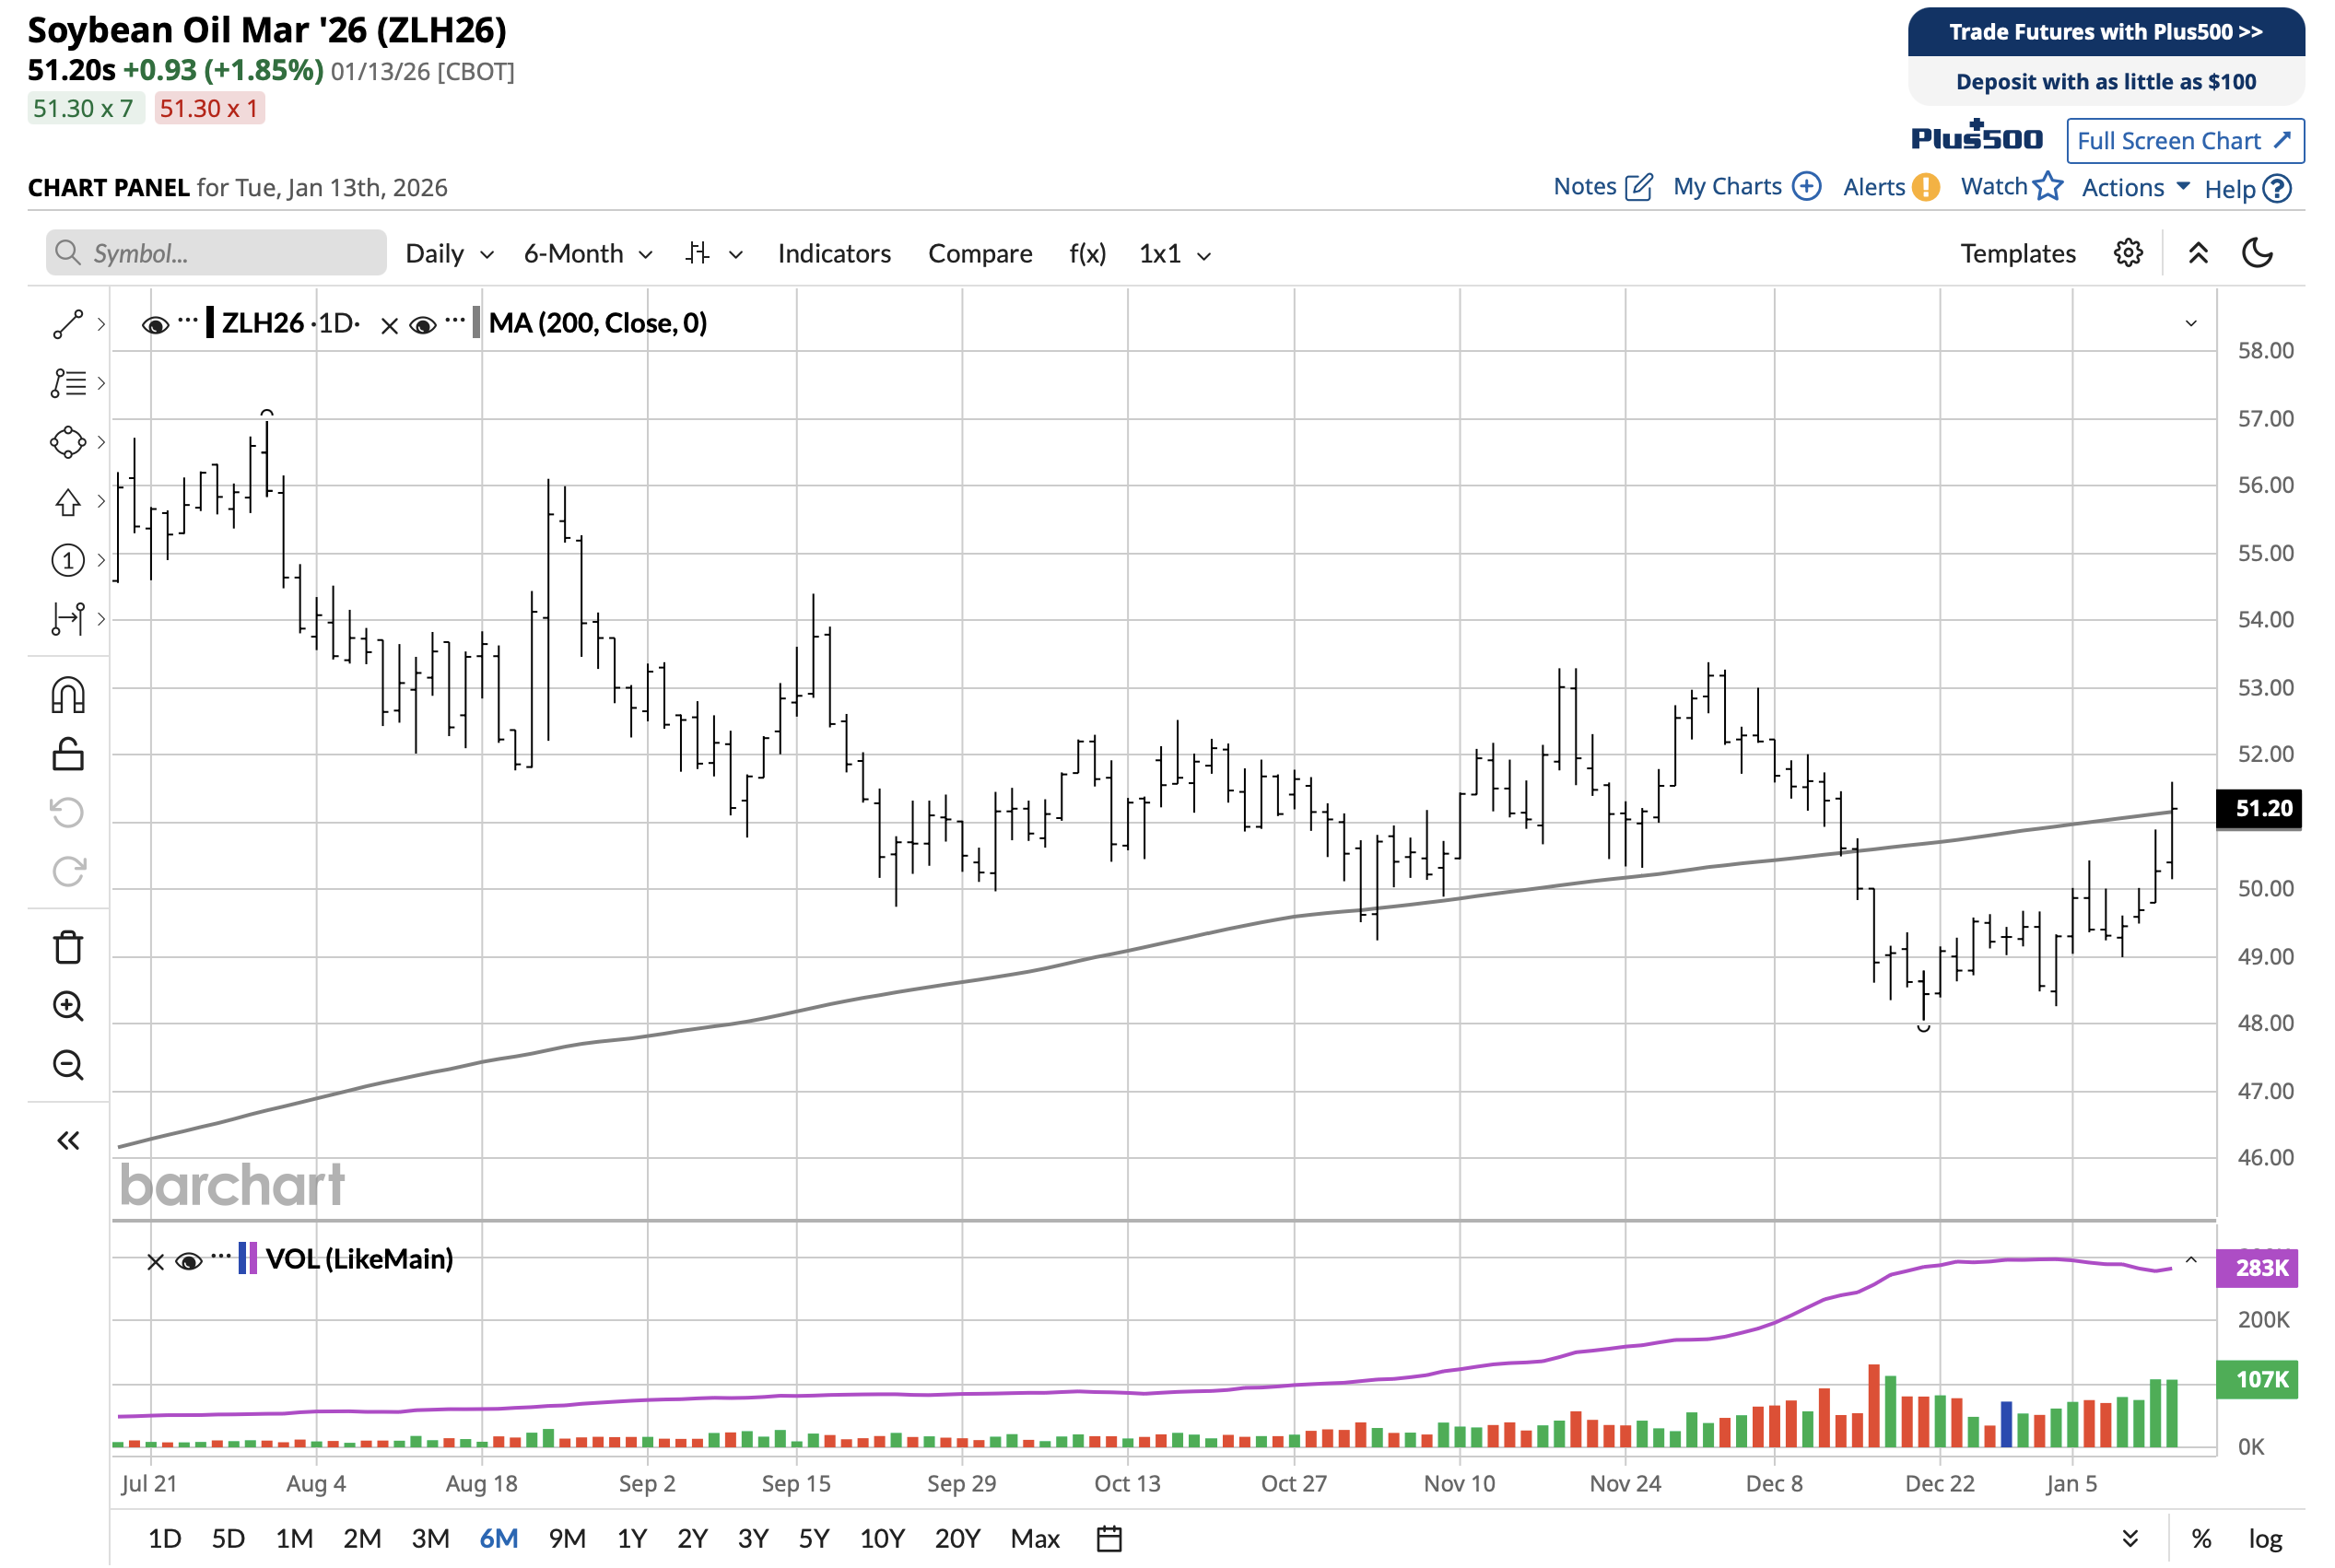Viewport: 2335px width, 1568px height.
Task: Undo the last chart action
Action: tap(68, 811)
